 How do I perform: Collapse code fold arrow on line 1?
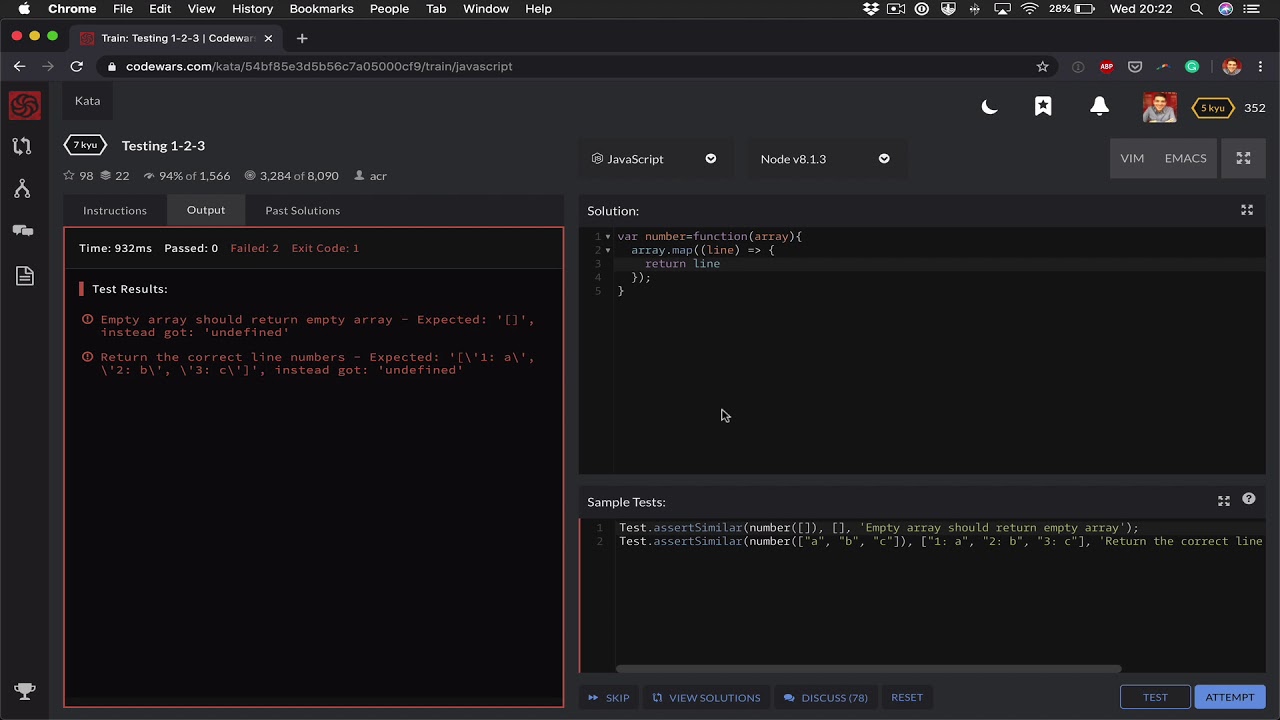click(608, 237)
